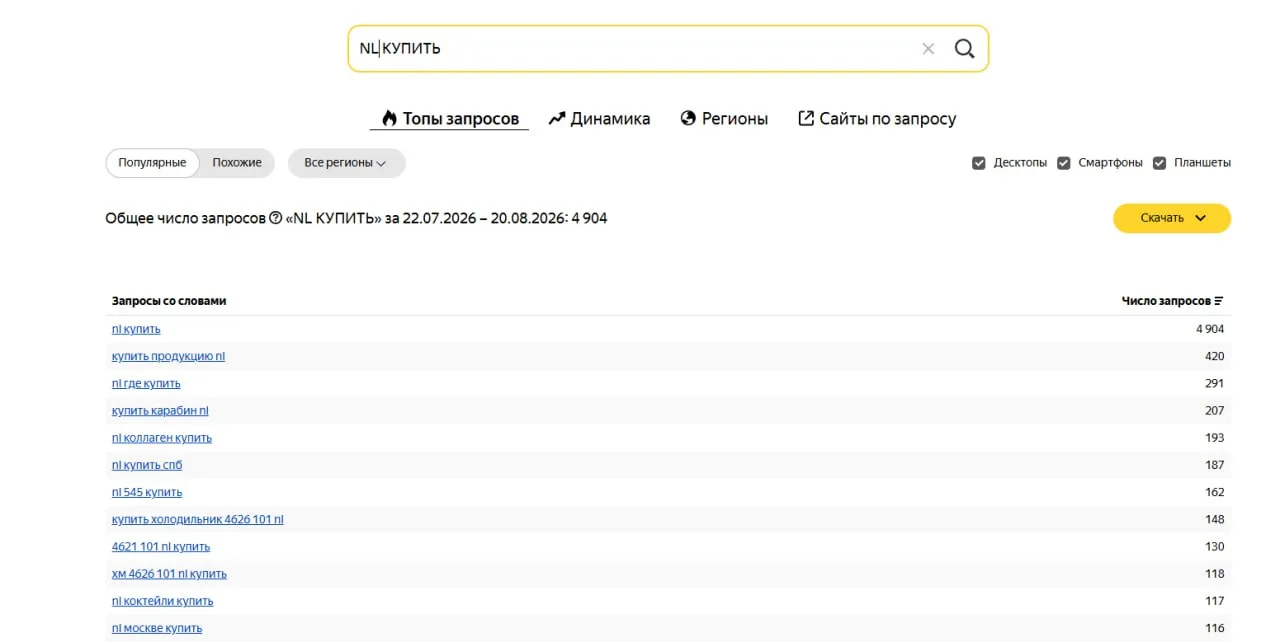Click the magnifying glass search icon
The height and width of the screenshot is (642, 1280).
click(x=964, y=48)
